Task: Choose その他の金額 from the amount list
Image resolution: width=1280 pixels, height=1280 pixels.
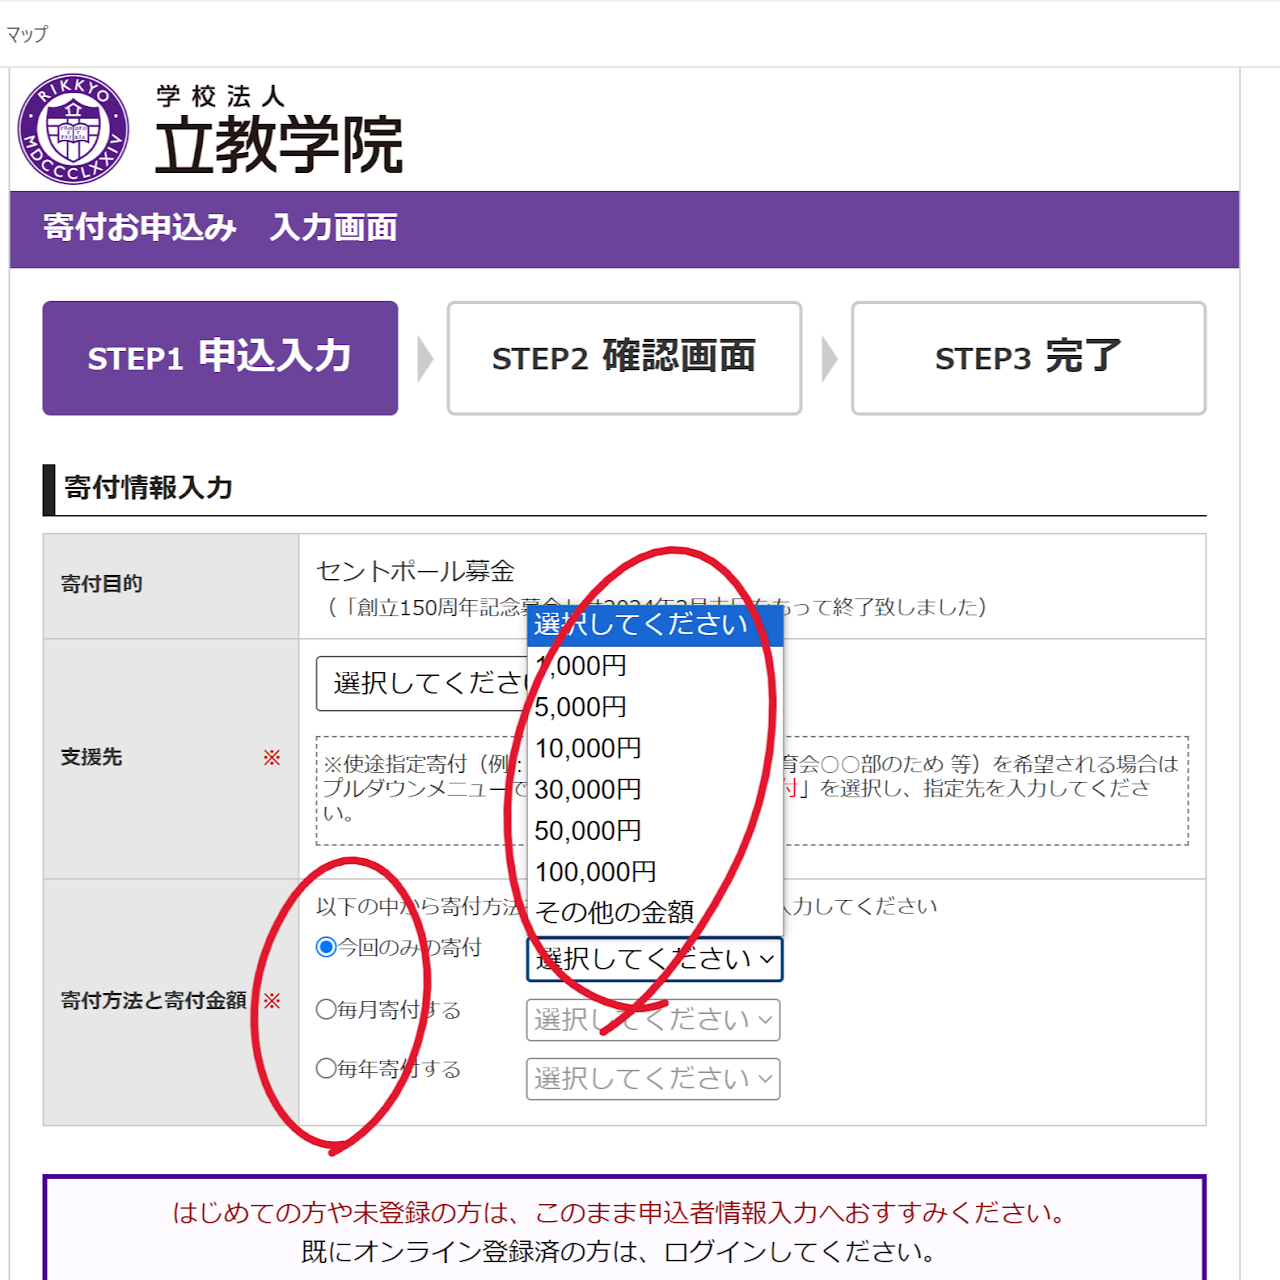Action: 655,912
